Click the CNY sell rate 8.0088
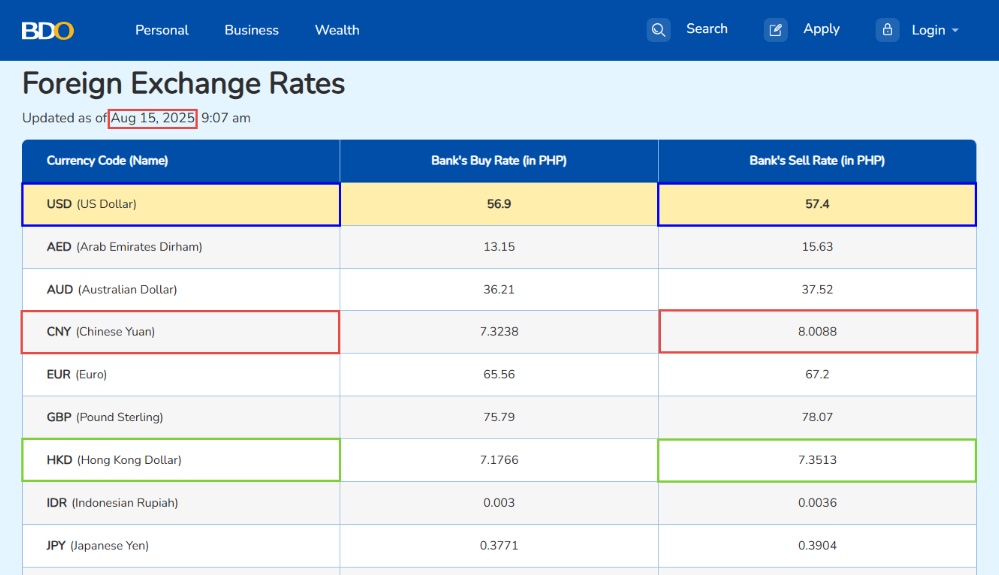This screenshot has height=575, width=999. click(818, 331)
